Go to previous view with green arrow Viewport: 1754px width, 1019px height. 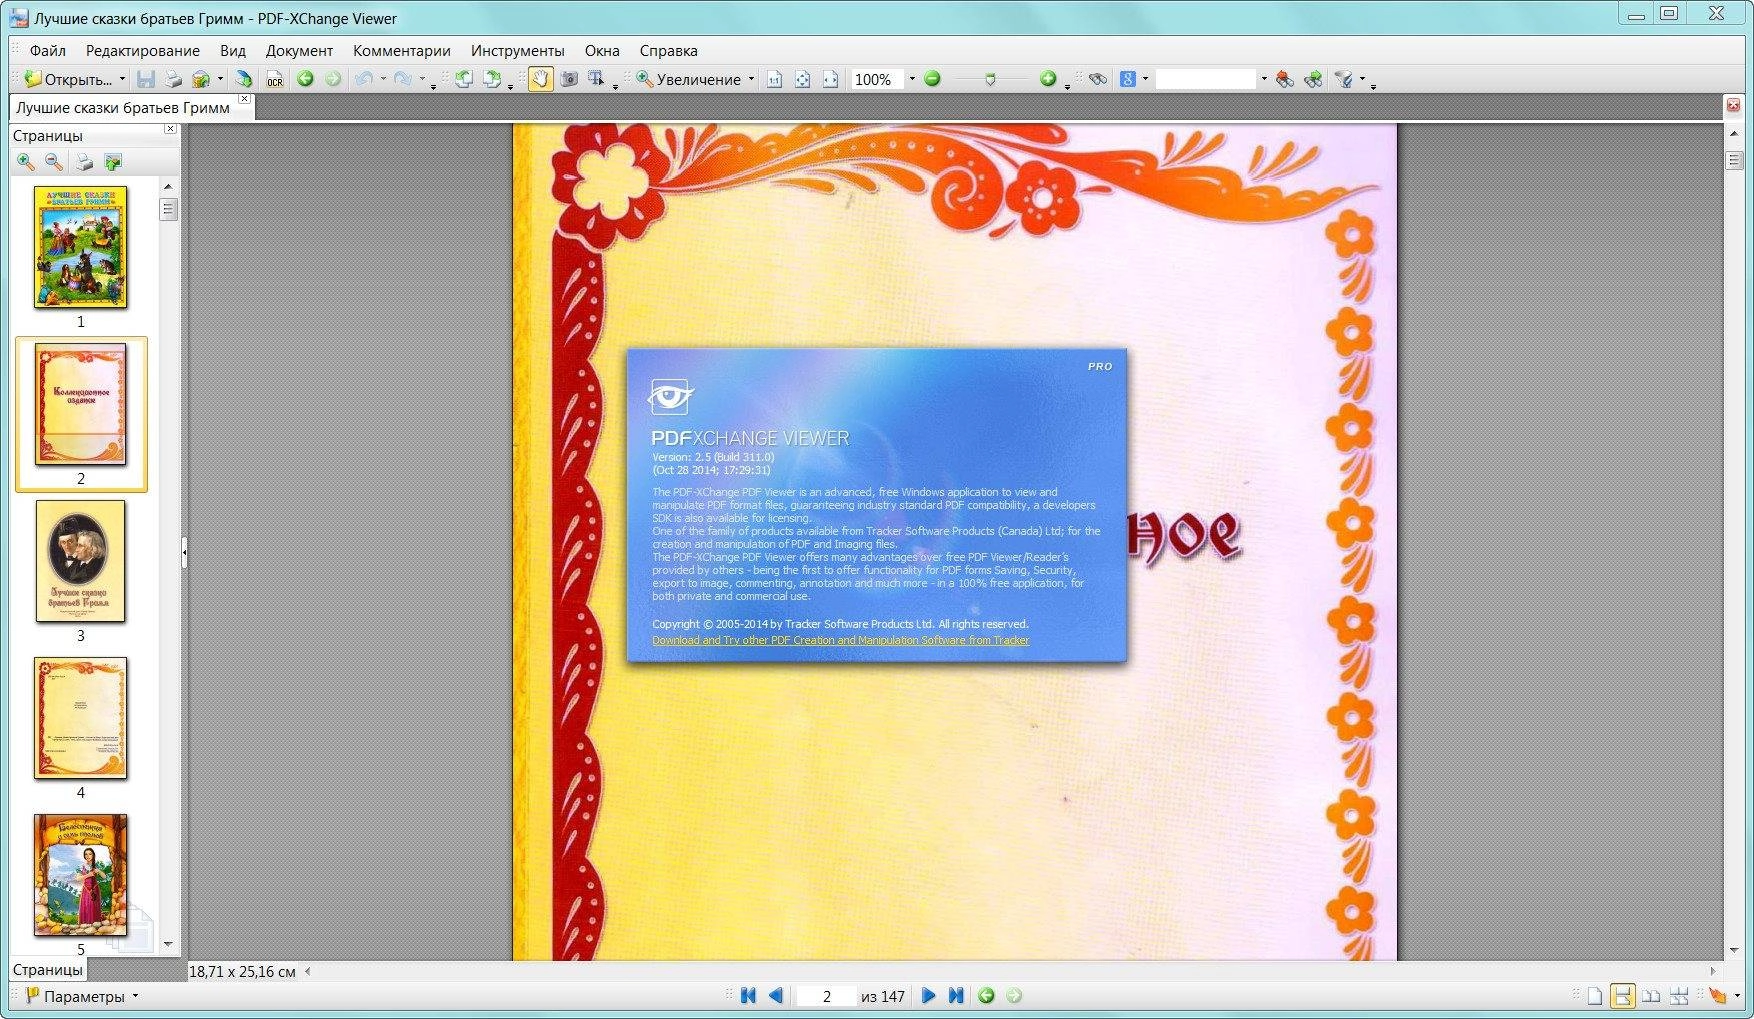click(x=305, y=79)
